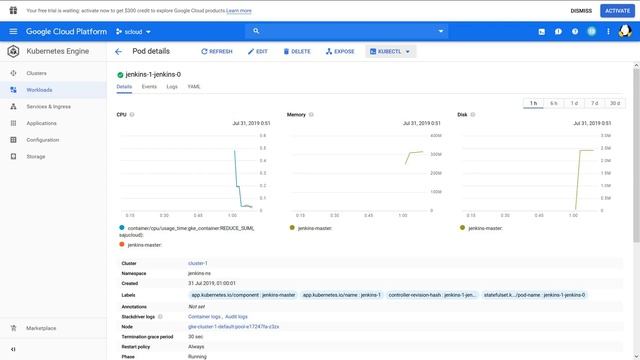
Task: Open Clusters in the sidebar
Action: point(53,73)
